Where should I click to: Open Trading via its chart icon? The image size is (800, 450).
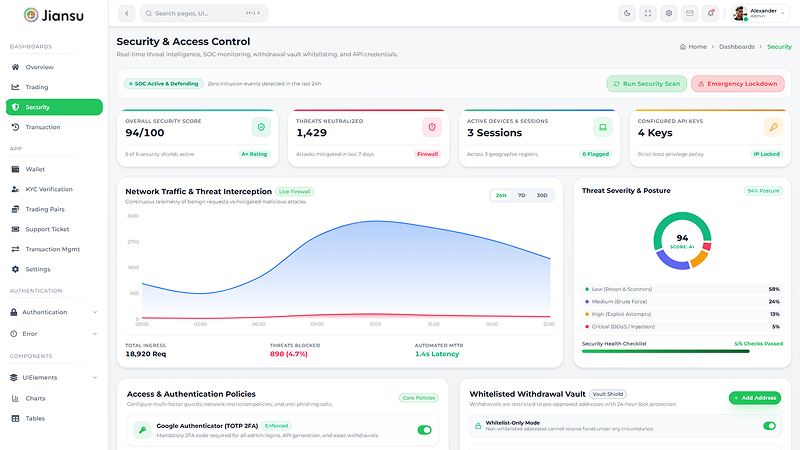click(x=15, y=87)
